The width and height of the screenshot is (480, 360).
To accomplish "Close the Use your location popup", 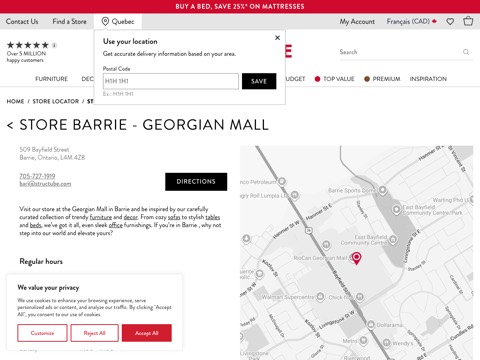I will pos(277,38).
